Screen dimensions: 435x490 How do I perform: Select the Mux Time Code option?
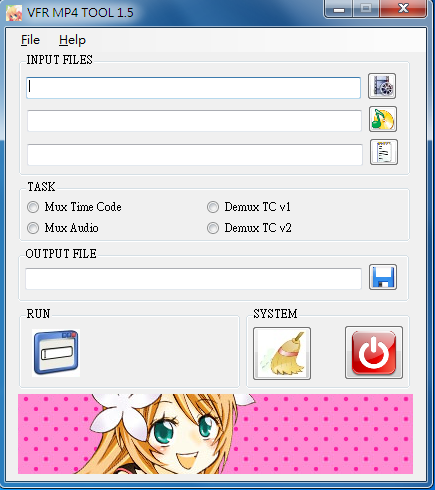click(74, 207)
